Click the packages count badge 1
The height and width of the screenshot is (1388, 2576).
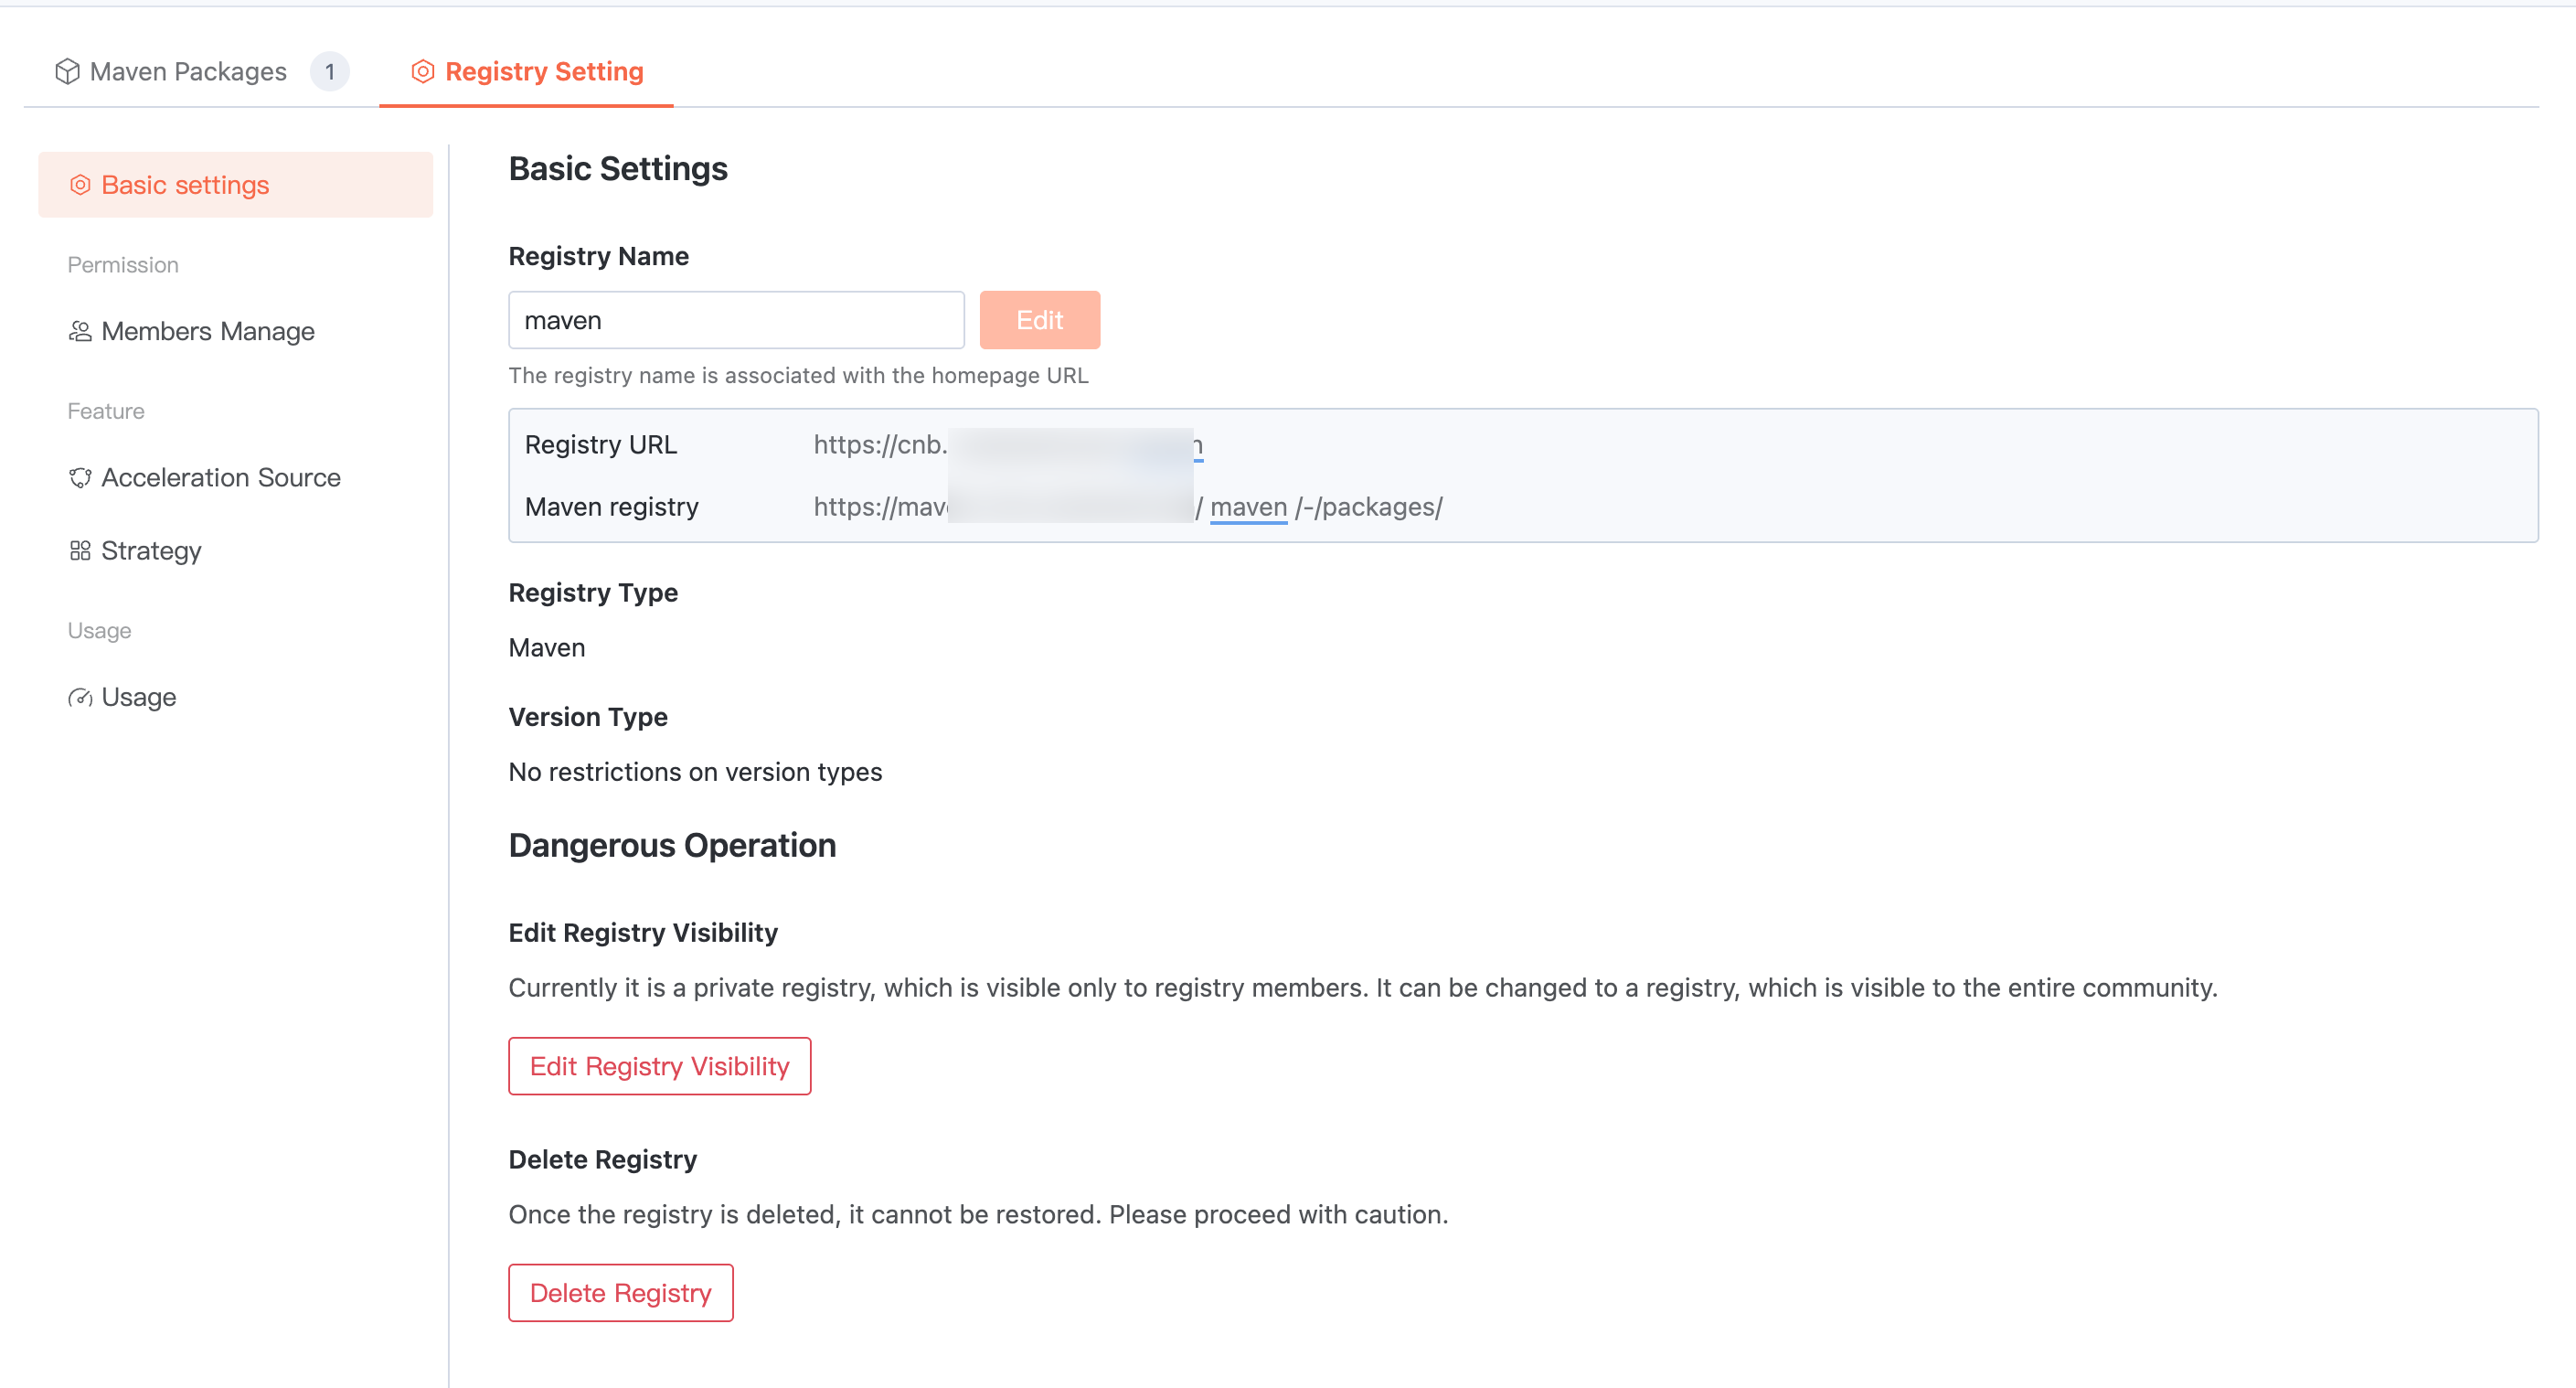(x=329, y=71)
